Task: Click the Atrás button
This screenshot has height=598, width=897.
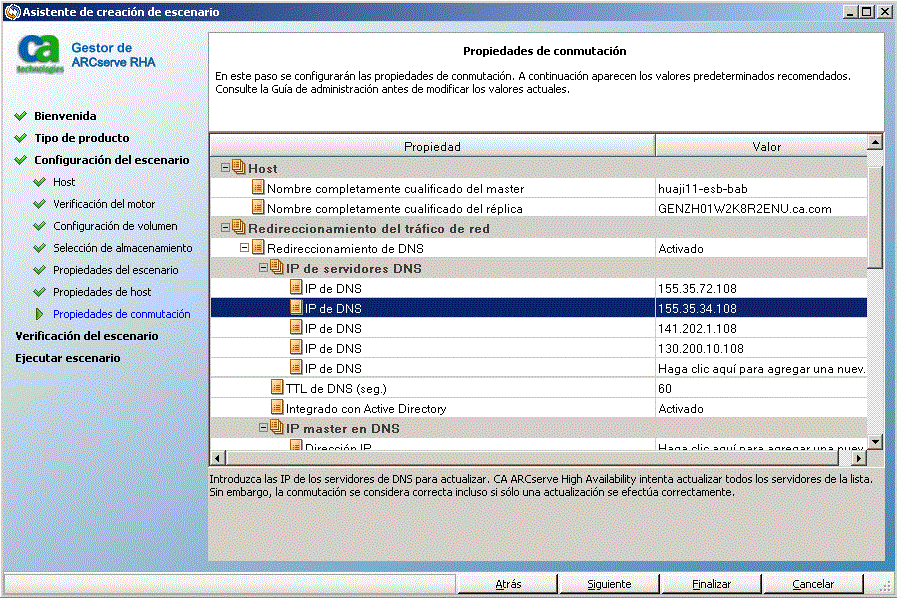Action: tap(508, 584)
